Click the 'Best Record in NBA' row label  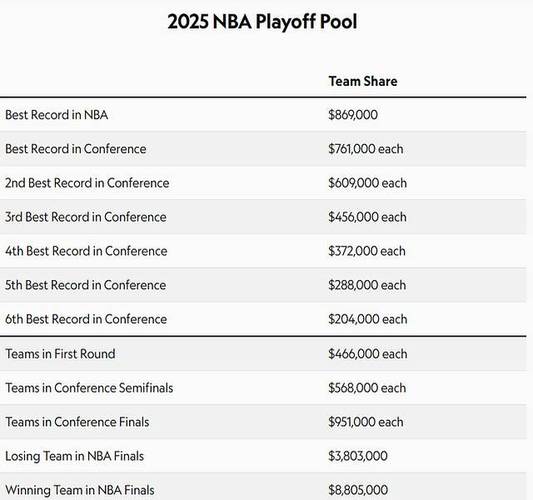click(x=56, y=115)
